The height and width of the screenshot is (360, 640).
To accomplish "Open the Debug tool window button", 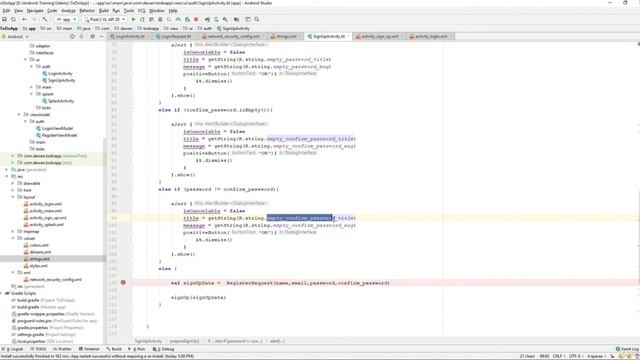I will point(163,349).
